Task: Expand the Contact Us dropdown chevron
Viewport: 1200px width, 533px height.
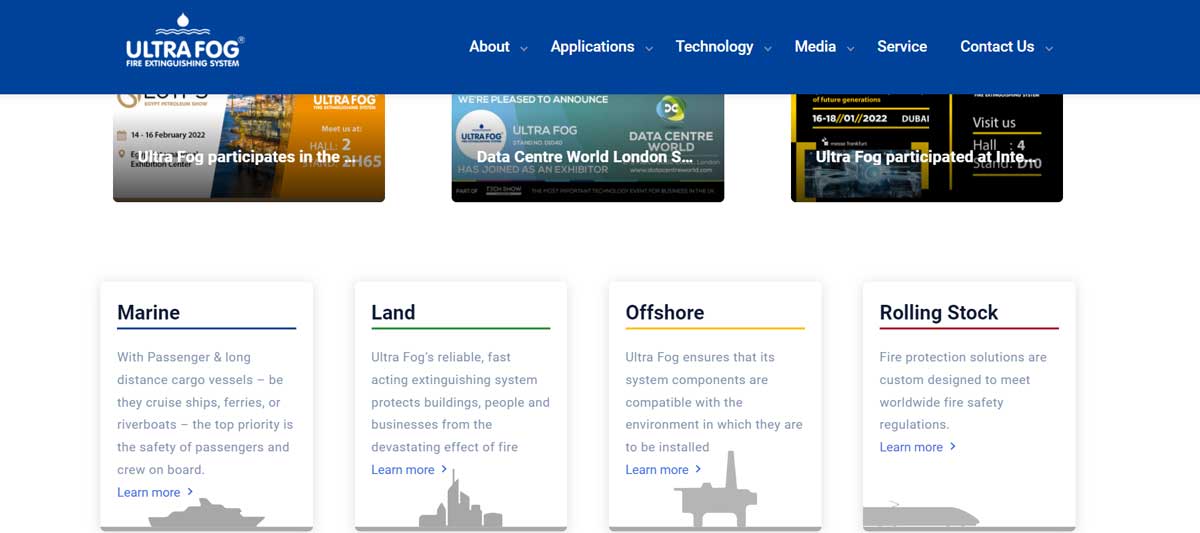Action: tap(1049, 48)
